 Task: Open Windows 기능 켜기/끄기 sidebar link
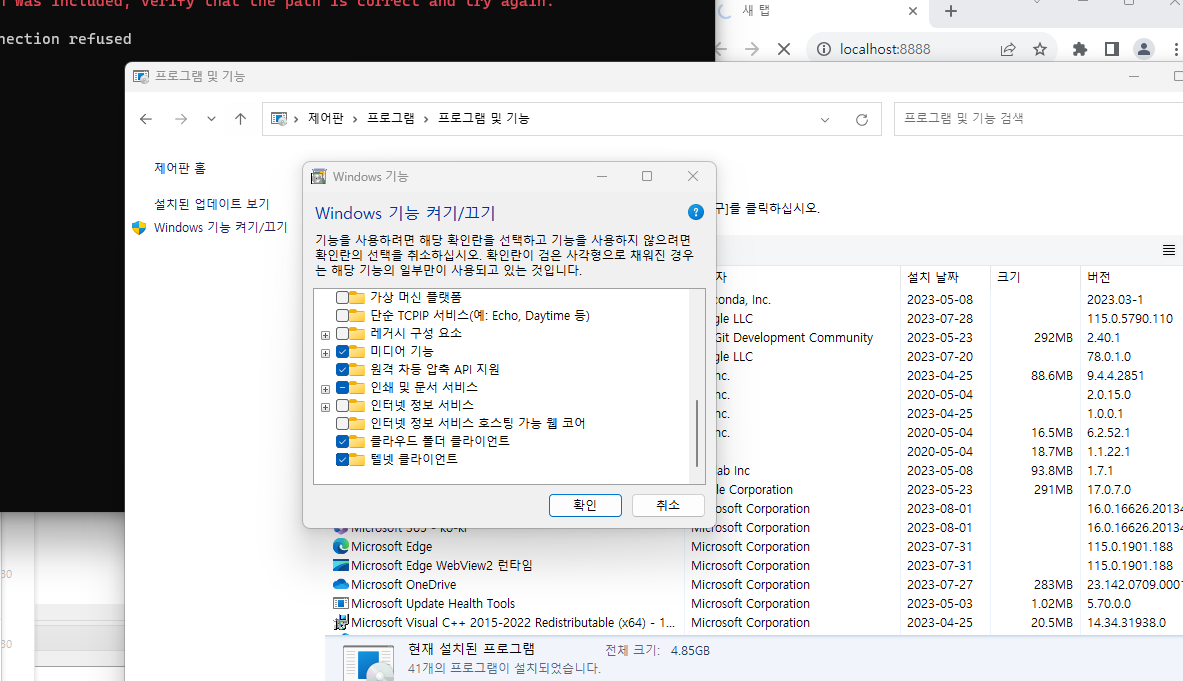tap(220, 227)
